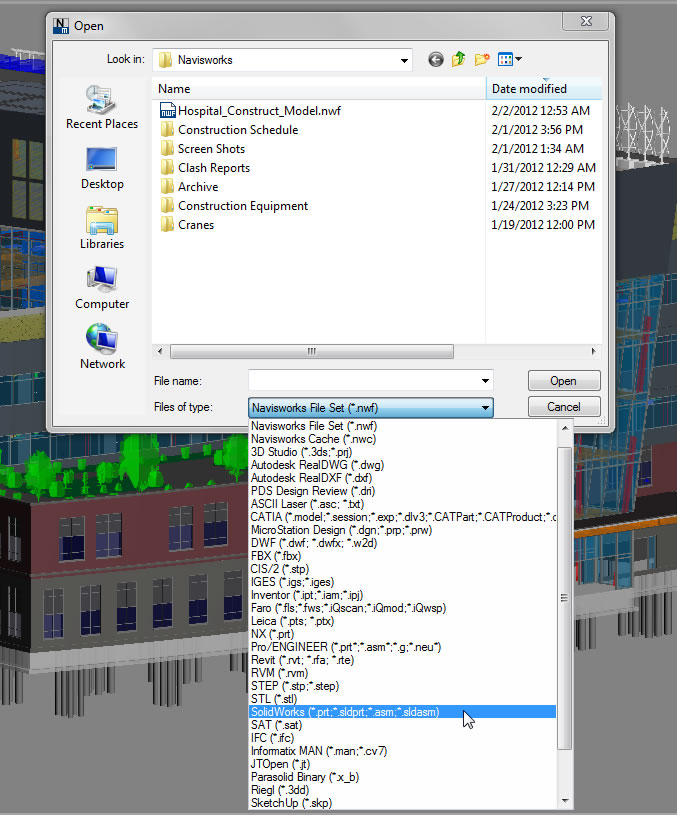This screenshot has width=677, height=815.
Task: Select the Construction Equipment folder
Action: [x=234, y=206]
